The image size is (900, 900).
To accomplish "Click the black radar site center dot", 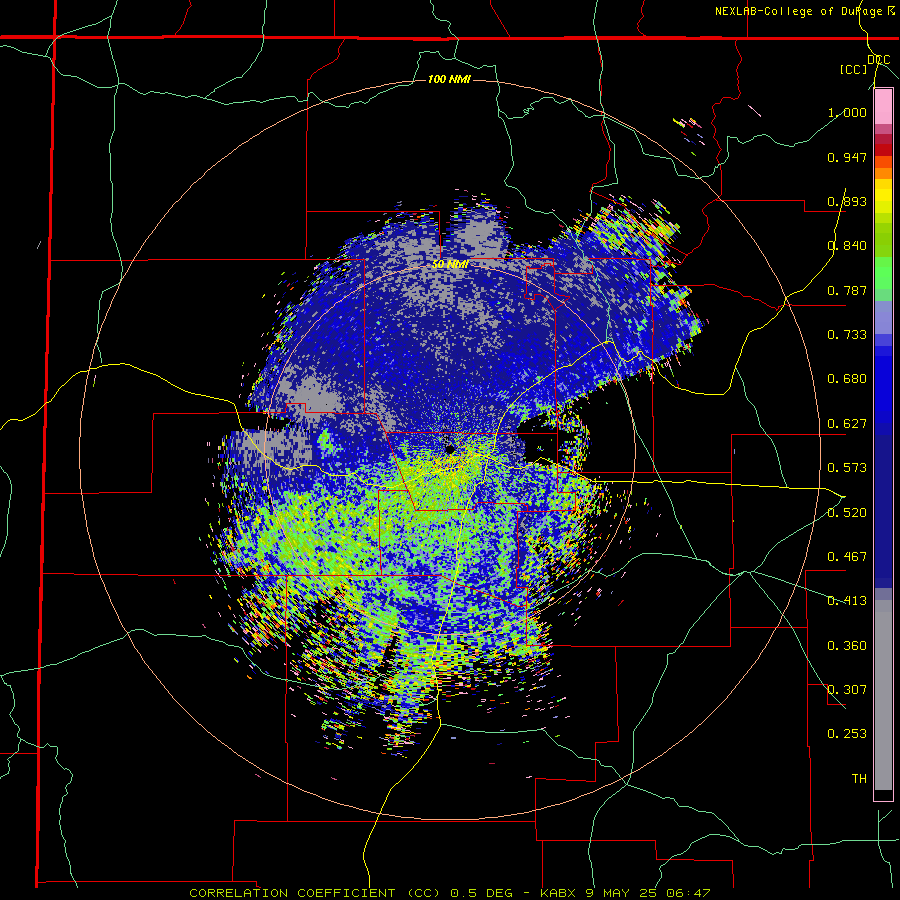I will [x=450, y=449].
